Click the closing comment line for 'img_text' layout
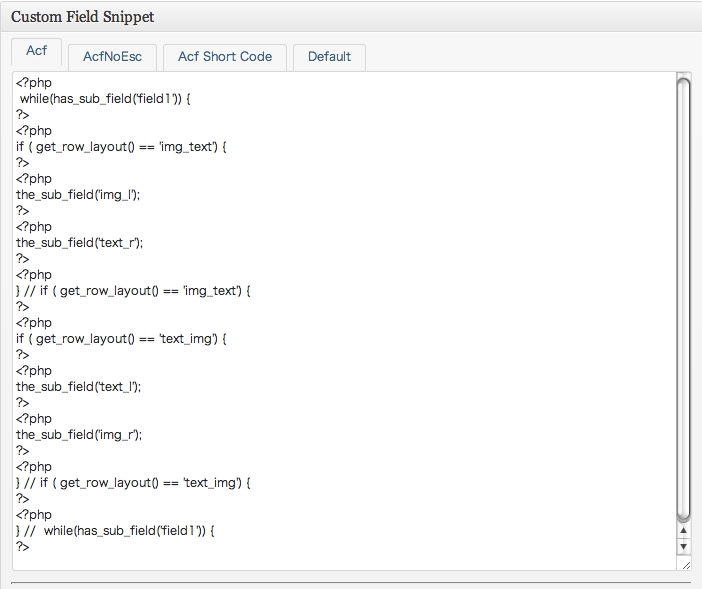Viewport: 702px width, 589px height. pos(133,291)
